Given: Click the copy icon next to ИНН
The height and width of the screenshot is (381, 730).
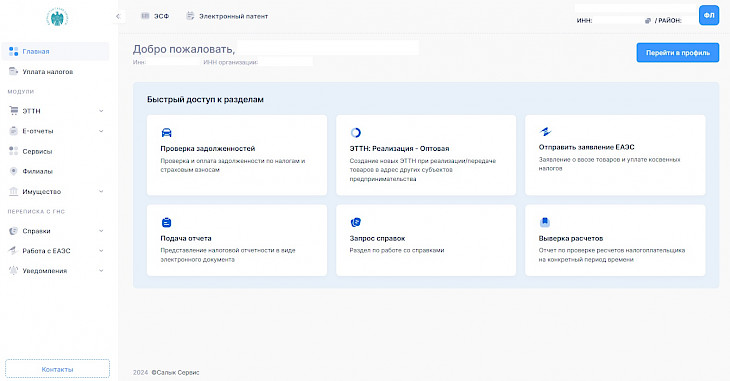Looking at the screenshot, I should [648, 21].
